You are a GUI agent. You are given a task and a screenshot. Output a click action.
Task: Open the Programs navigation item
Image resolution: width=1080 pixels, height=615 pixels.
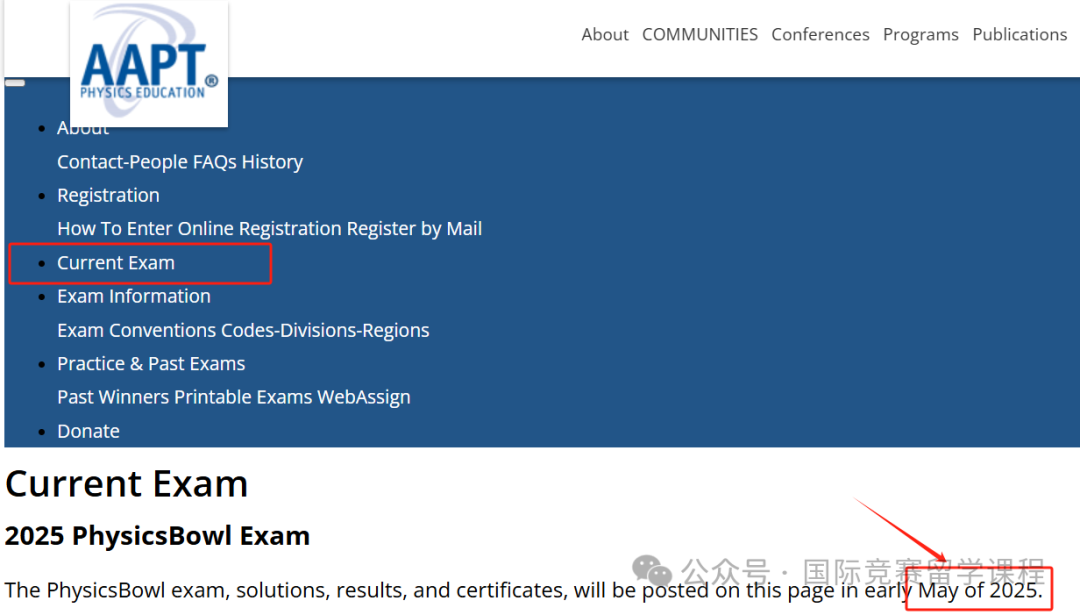921,34
